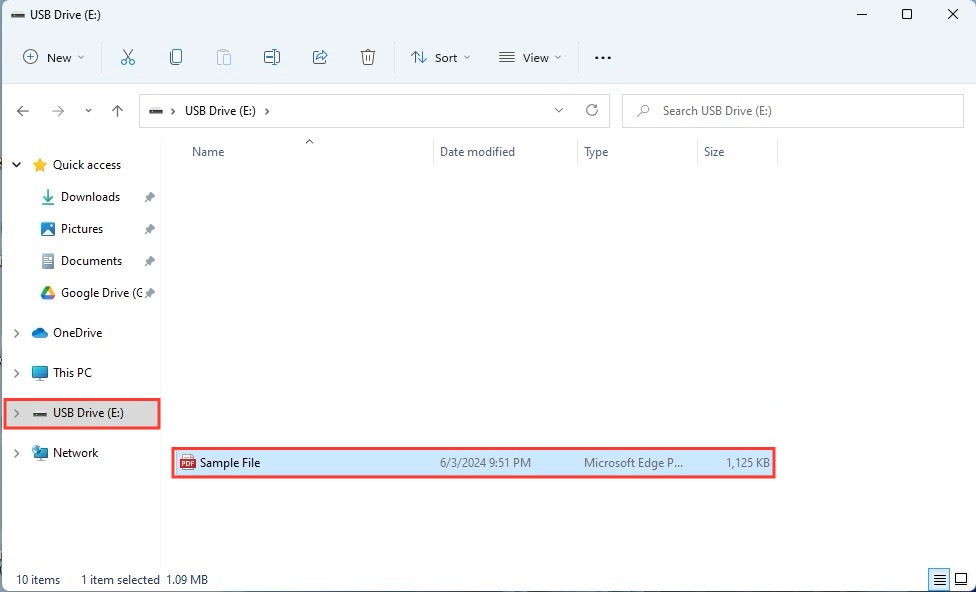Expand the OneDrive tree node

17,333
